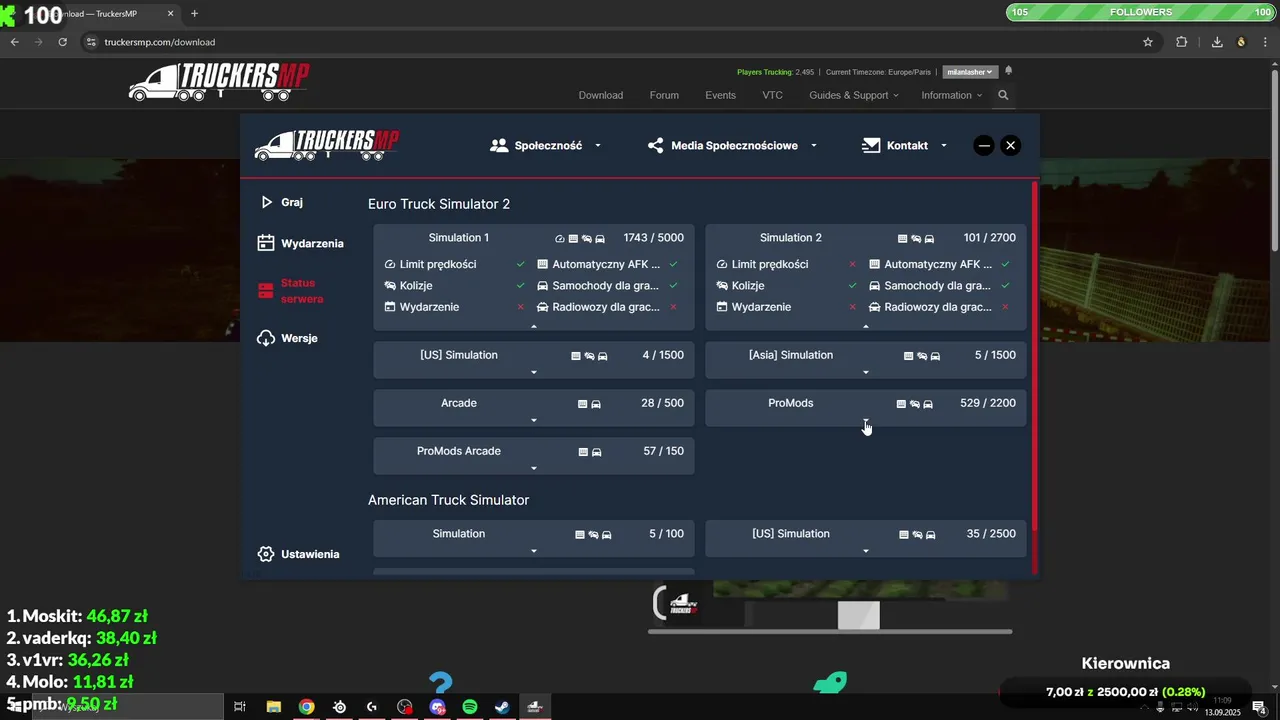Image resolution: width=1280 pixels, height=720 pixels.
Task: Bookmark this page with the star icon
Action: point(1148,42)
